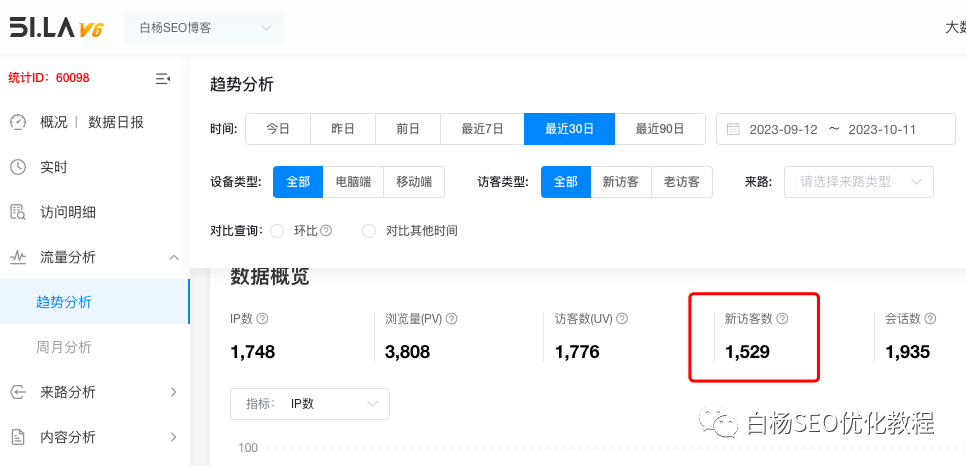The height and width of the screenshot is (466, 966).
Task: Click the 统计ID: 60098 label
Action: pos(49,78)
